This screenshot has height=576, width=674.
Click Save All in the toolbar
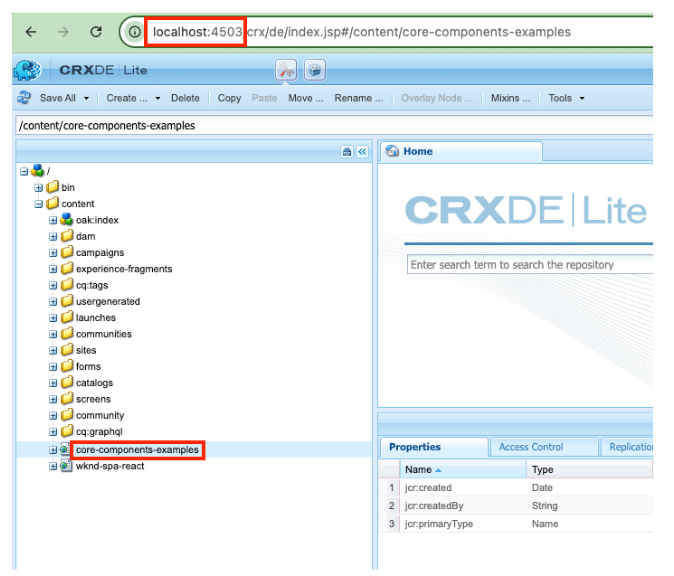pyautogui.click(x=58, y=98)
